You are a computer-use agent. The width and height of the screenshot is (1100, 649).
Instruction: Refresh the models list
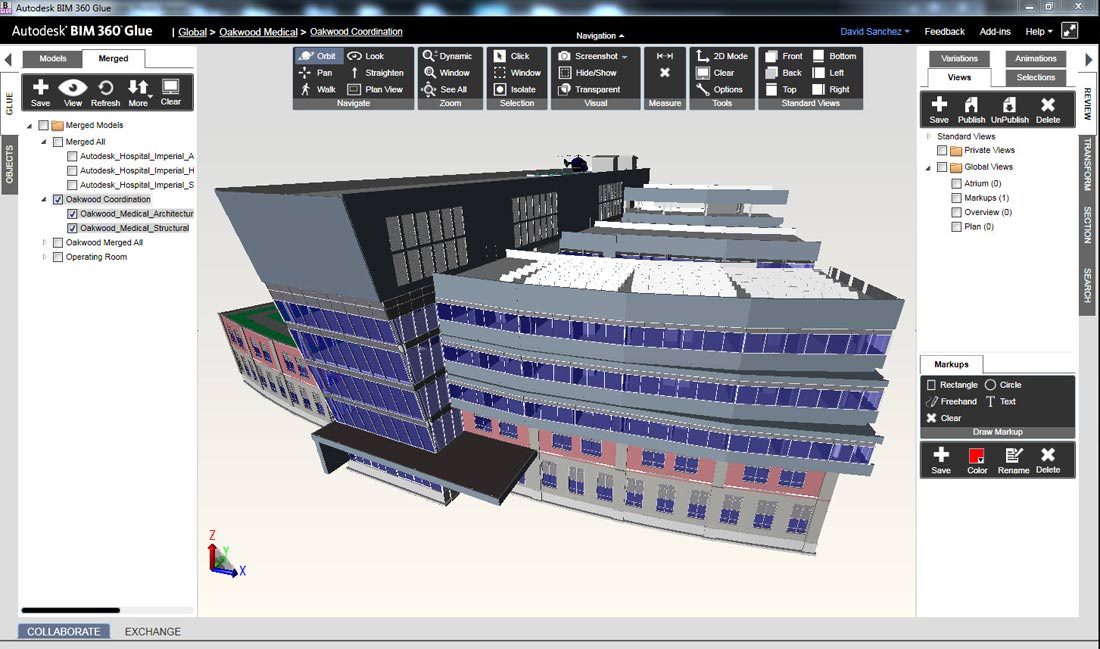coord(105,93)
